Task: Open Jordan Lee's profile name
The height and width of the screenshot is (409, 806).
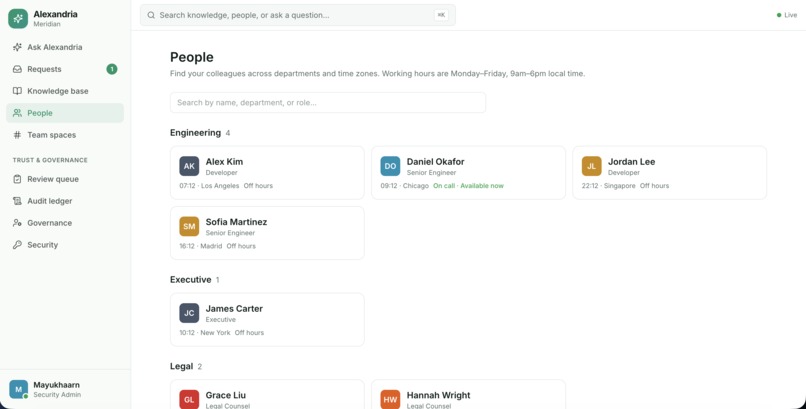Action: pos(631,162)
